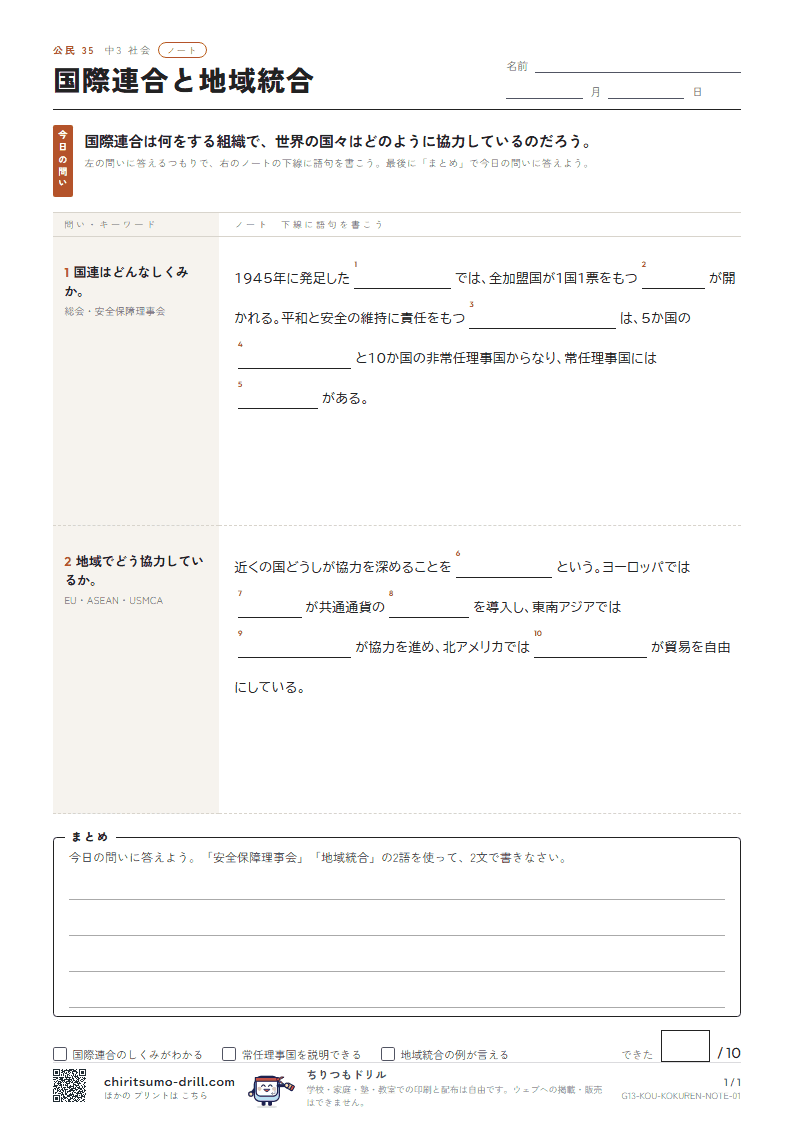The image size is (794, 1123).
Task: Click blank 4 before と10か国の非常任理事国
Action: 294,359
